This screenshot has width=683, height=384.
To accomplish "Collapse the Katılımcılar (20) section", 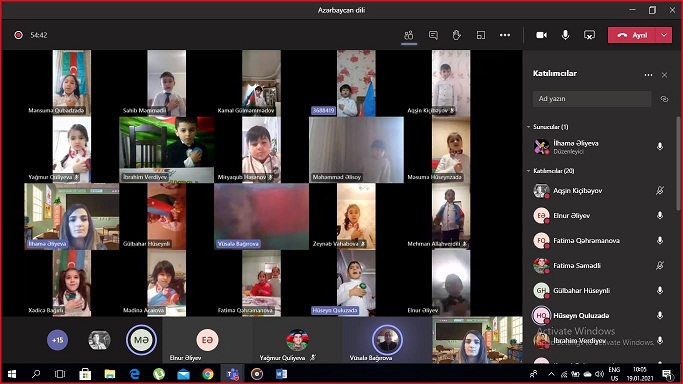I will pyautogui.click(x=528, y=171).
